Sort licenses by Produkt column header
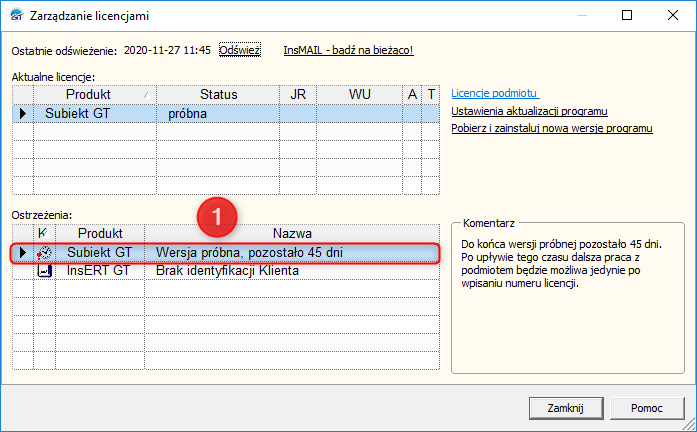Image resolution: width=697 pixels, height=432 pixels. pos(95,95)
